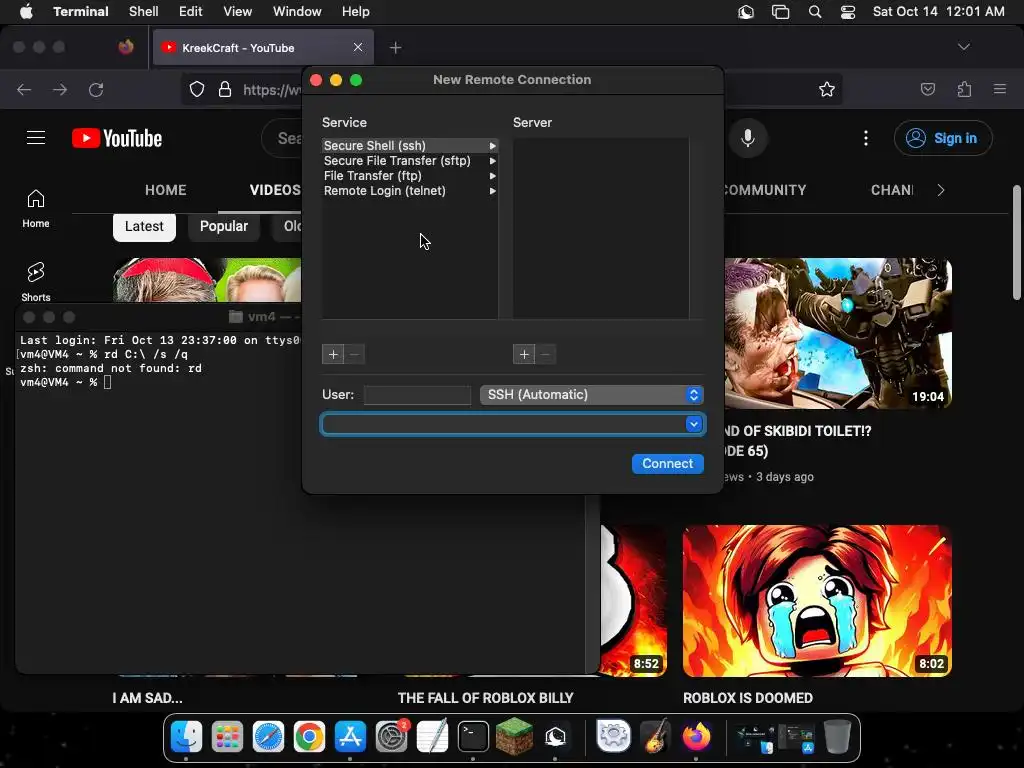Select Secure Shell (ssh) service
The width and height of the screenshot is (1024, 768).
tap(409, 146)
